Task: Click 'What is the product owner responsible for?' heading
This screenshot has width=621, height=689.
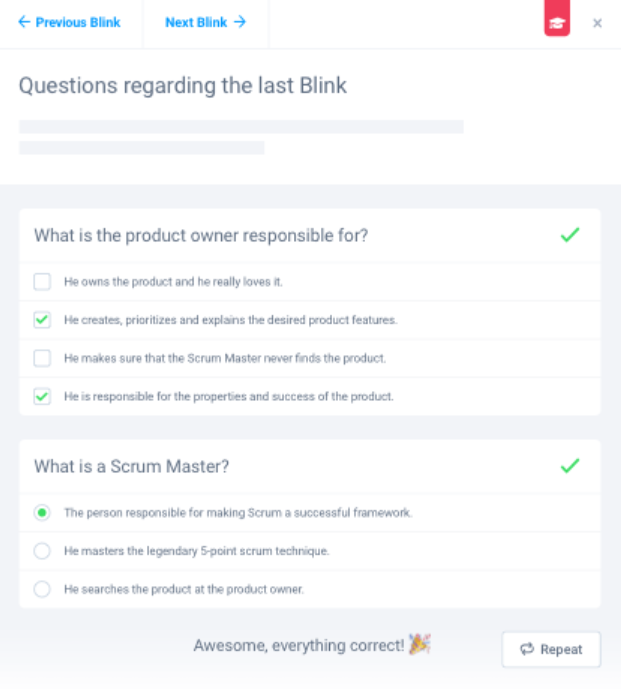Action: coord(201,236)
